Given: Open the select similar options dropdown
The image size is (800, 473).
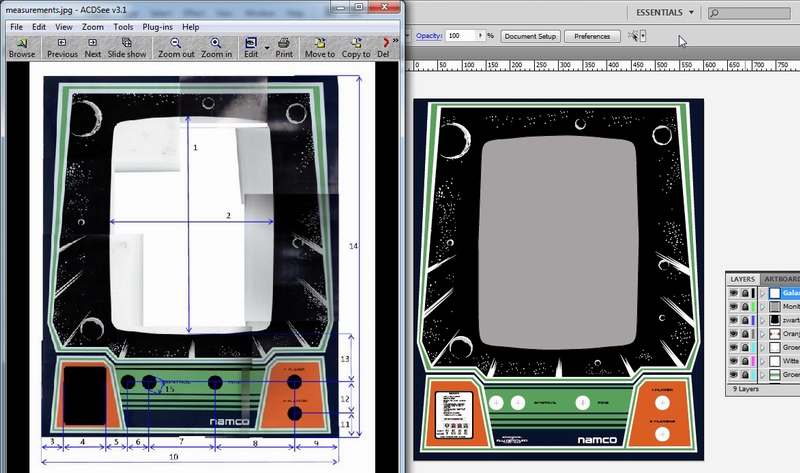Looking at the screenshot, I should pos(643,36).
